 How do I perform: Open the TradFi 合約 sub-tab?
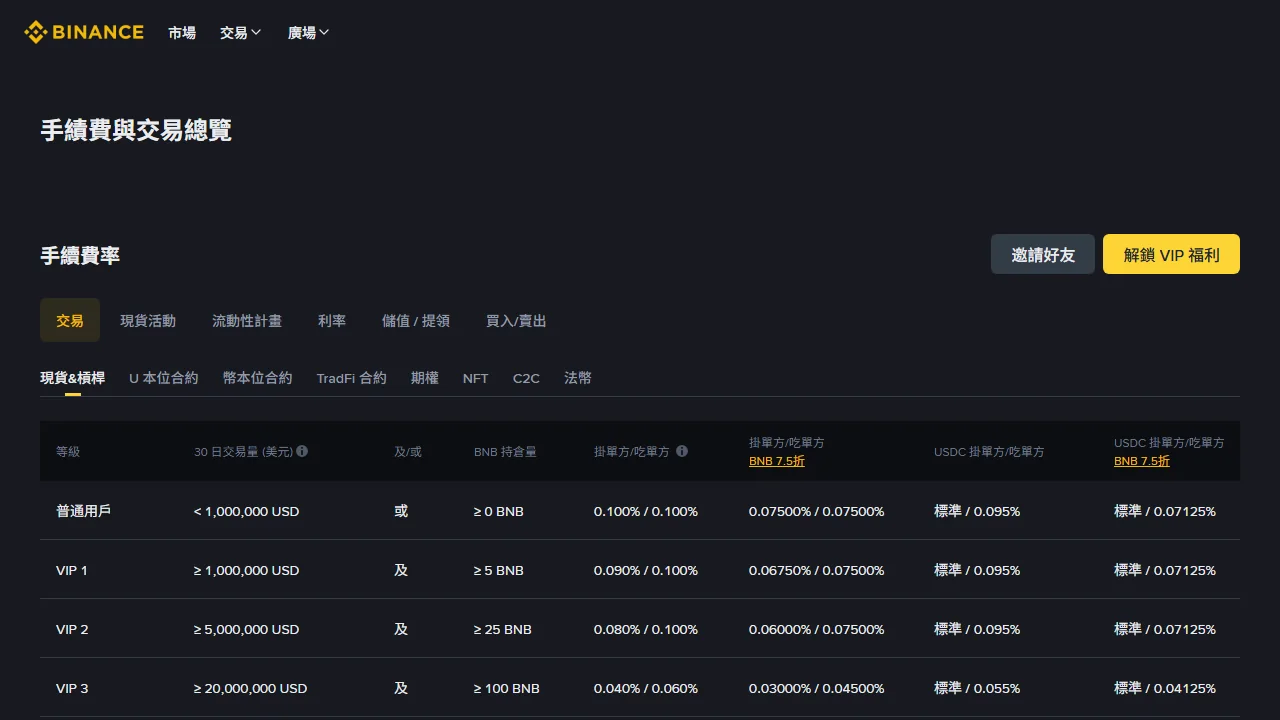pos(352,378)
